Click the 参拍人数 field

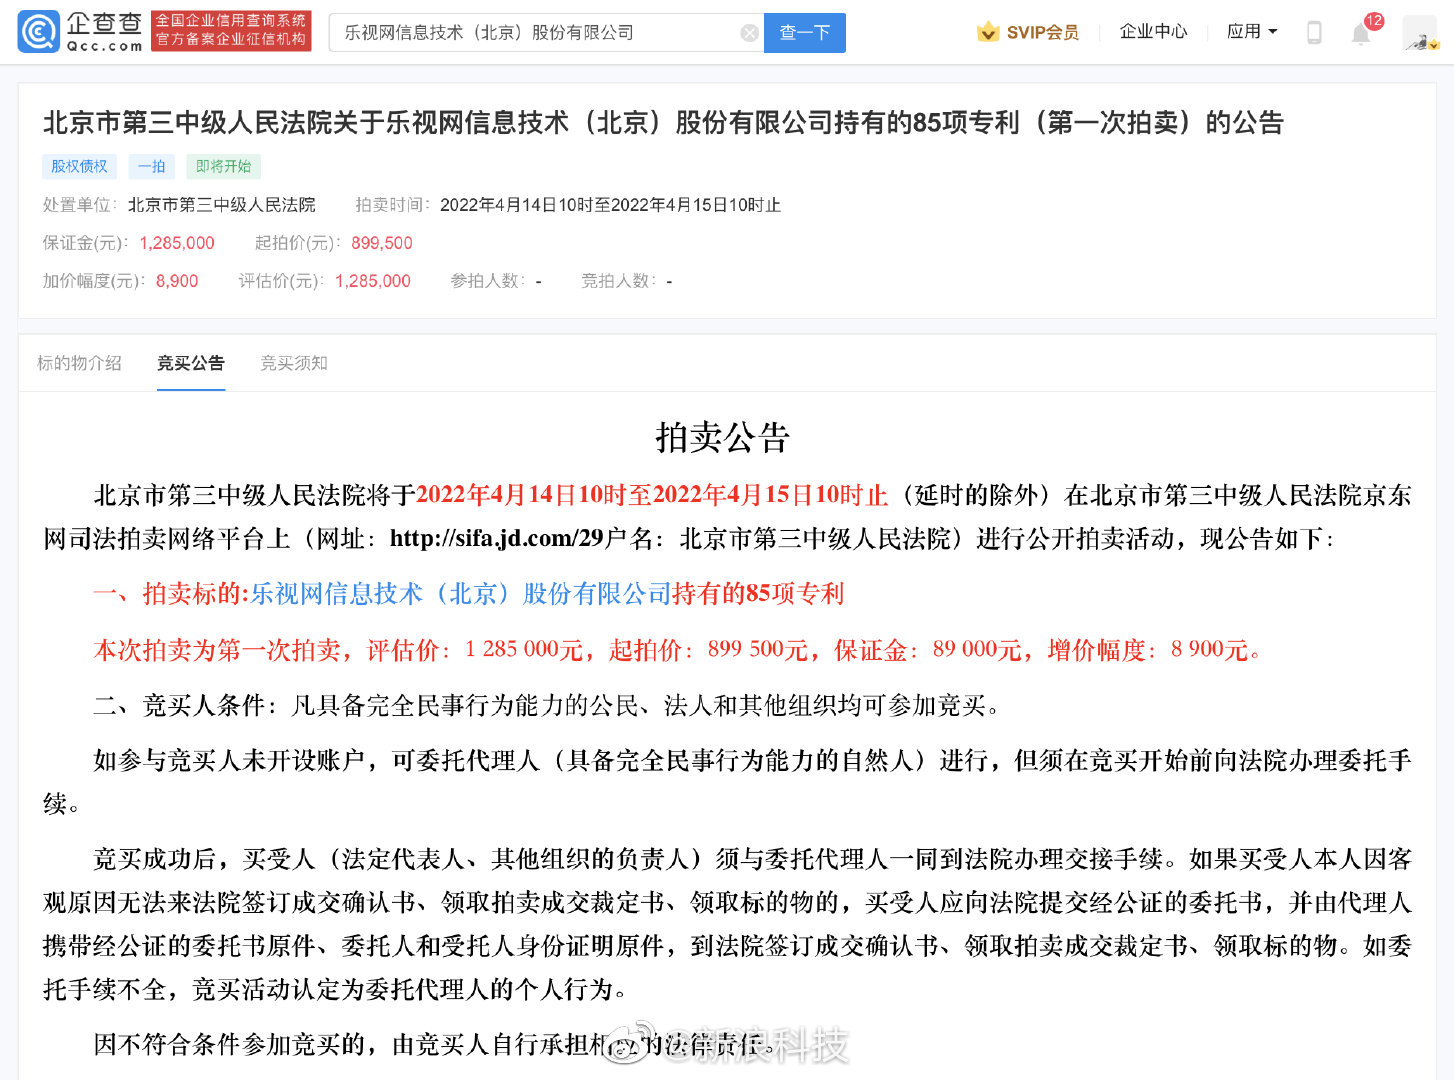pos(496,281)
